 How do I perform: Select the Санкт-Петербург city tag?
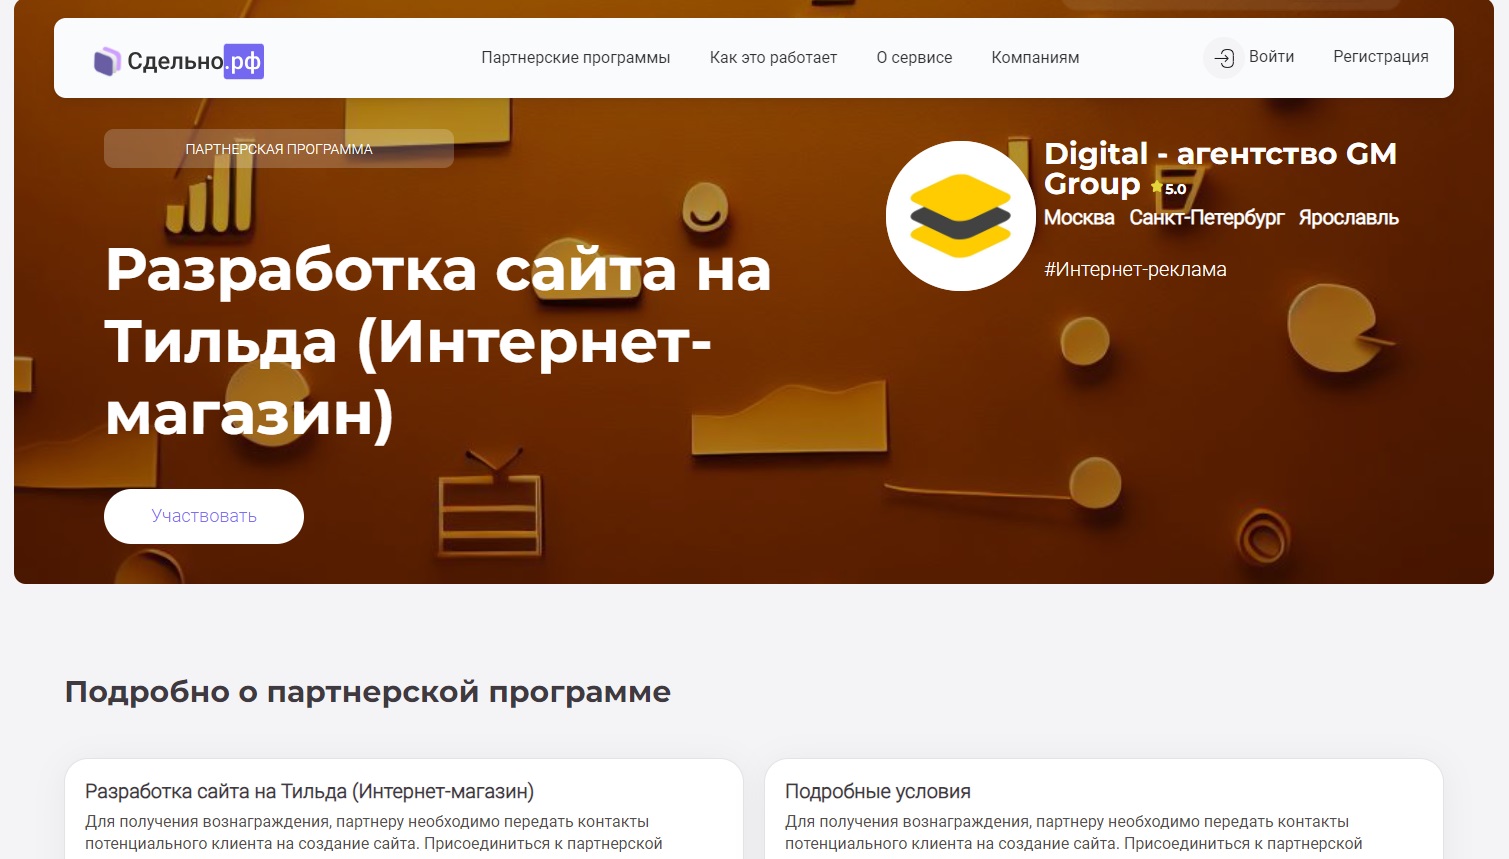pyautogui.click(x=1206, y=218)
